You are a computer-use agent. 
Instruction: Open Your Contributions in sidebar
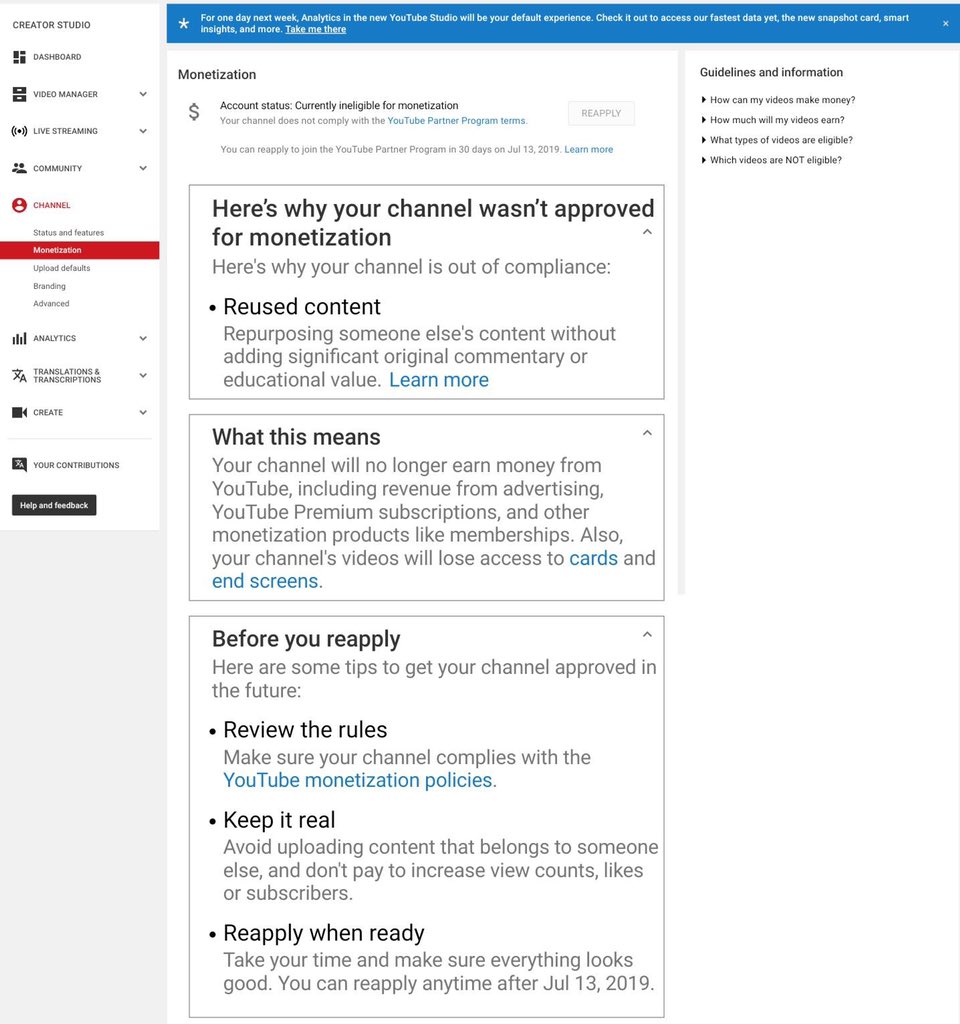(76, 465)
